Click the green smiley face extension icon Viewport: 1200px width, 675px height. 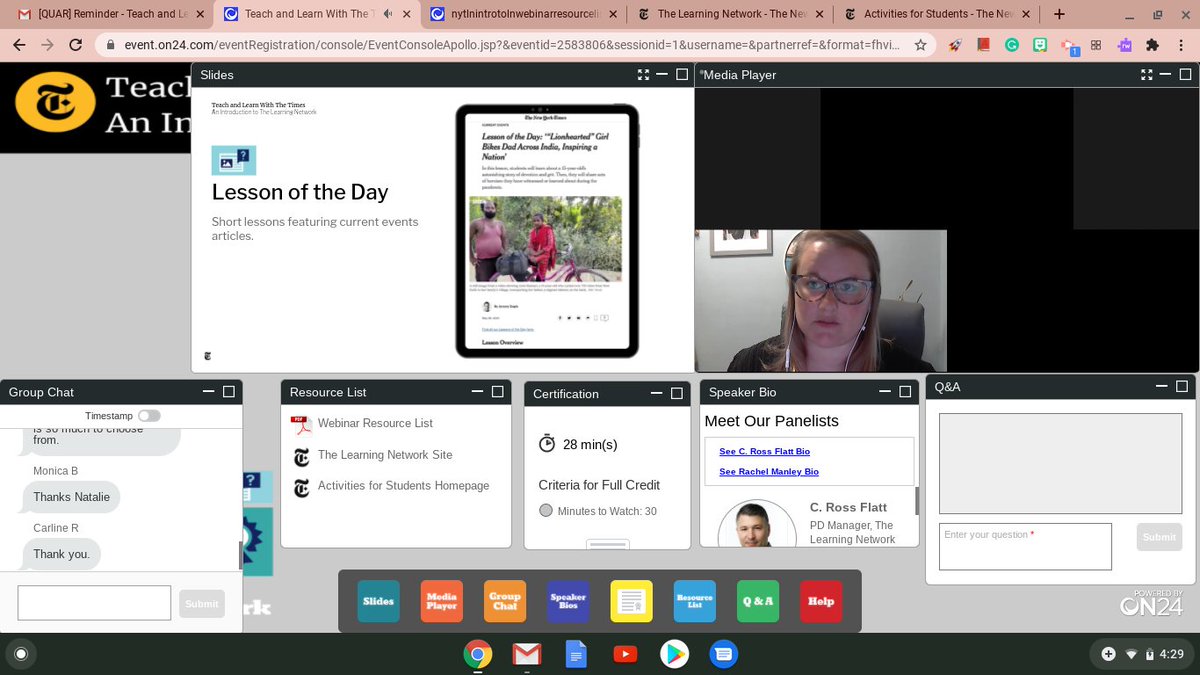coord(1040,45)
